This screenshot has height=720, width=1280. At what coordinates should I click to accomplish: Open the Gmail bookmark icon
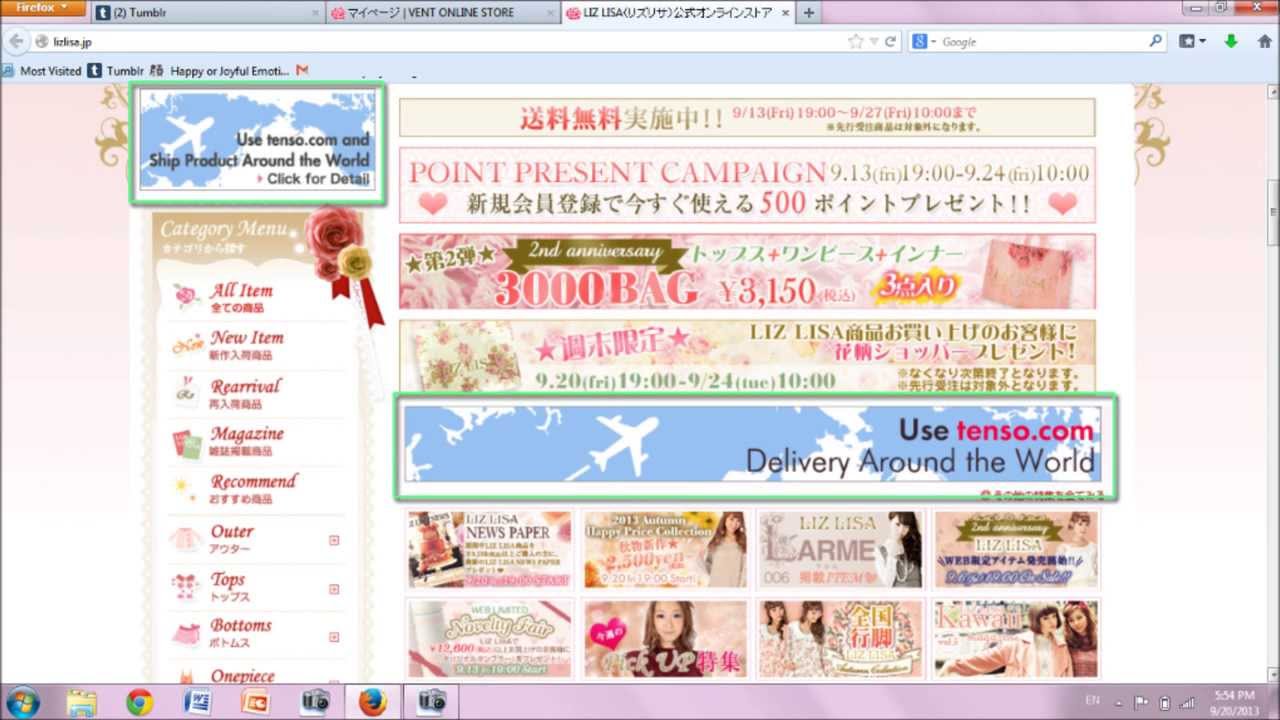[x=302, y=71]
